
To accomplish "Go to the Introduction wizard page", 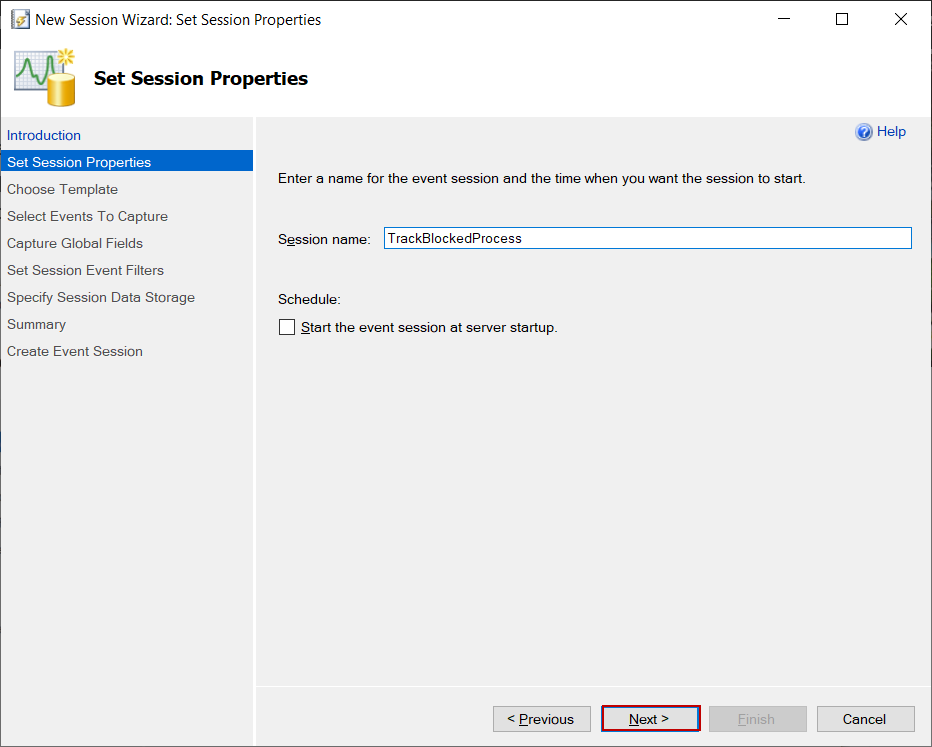I will (44, 135).
